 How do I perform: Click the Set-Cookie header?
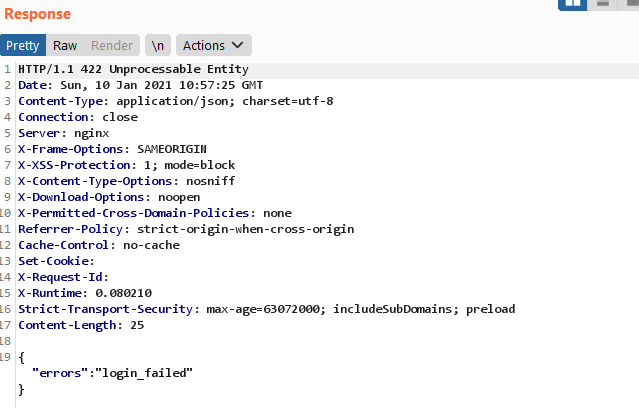[x=54, y=261]
